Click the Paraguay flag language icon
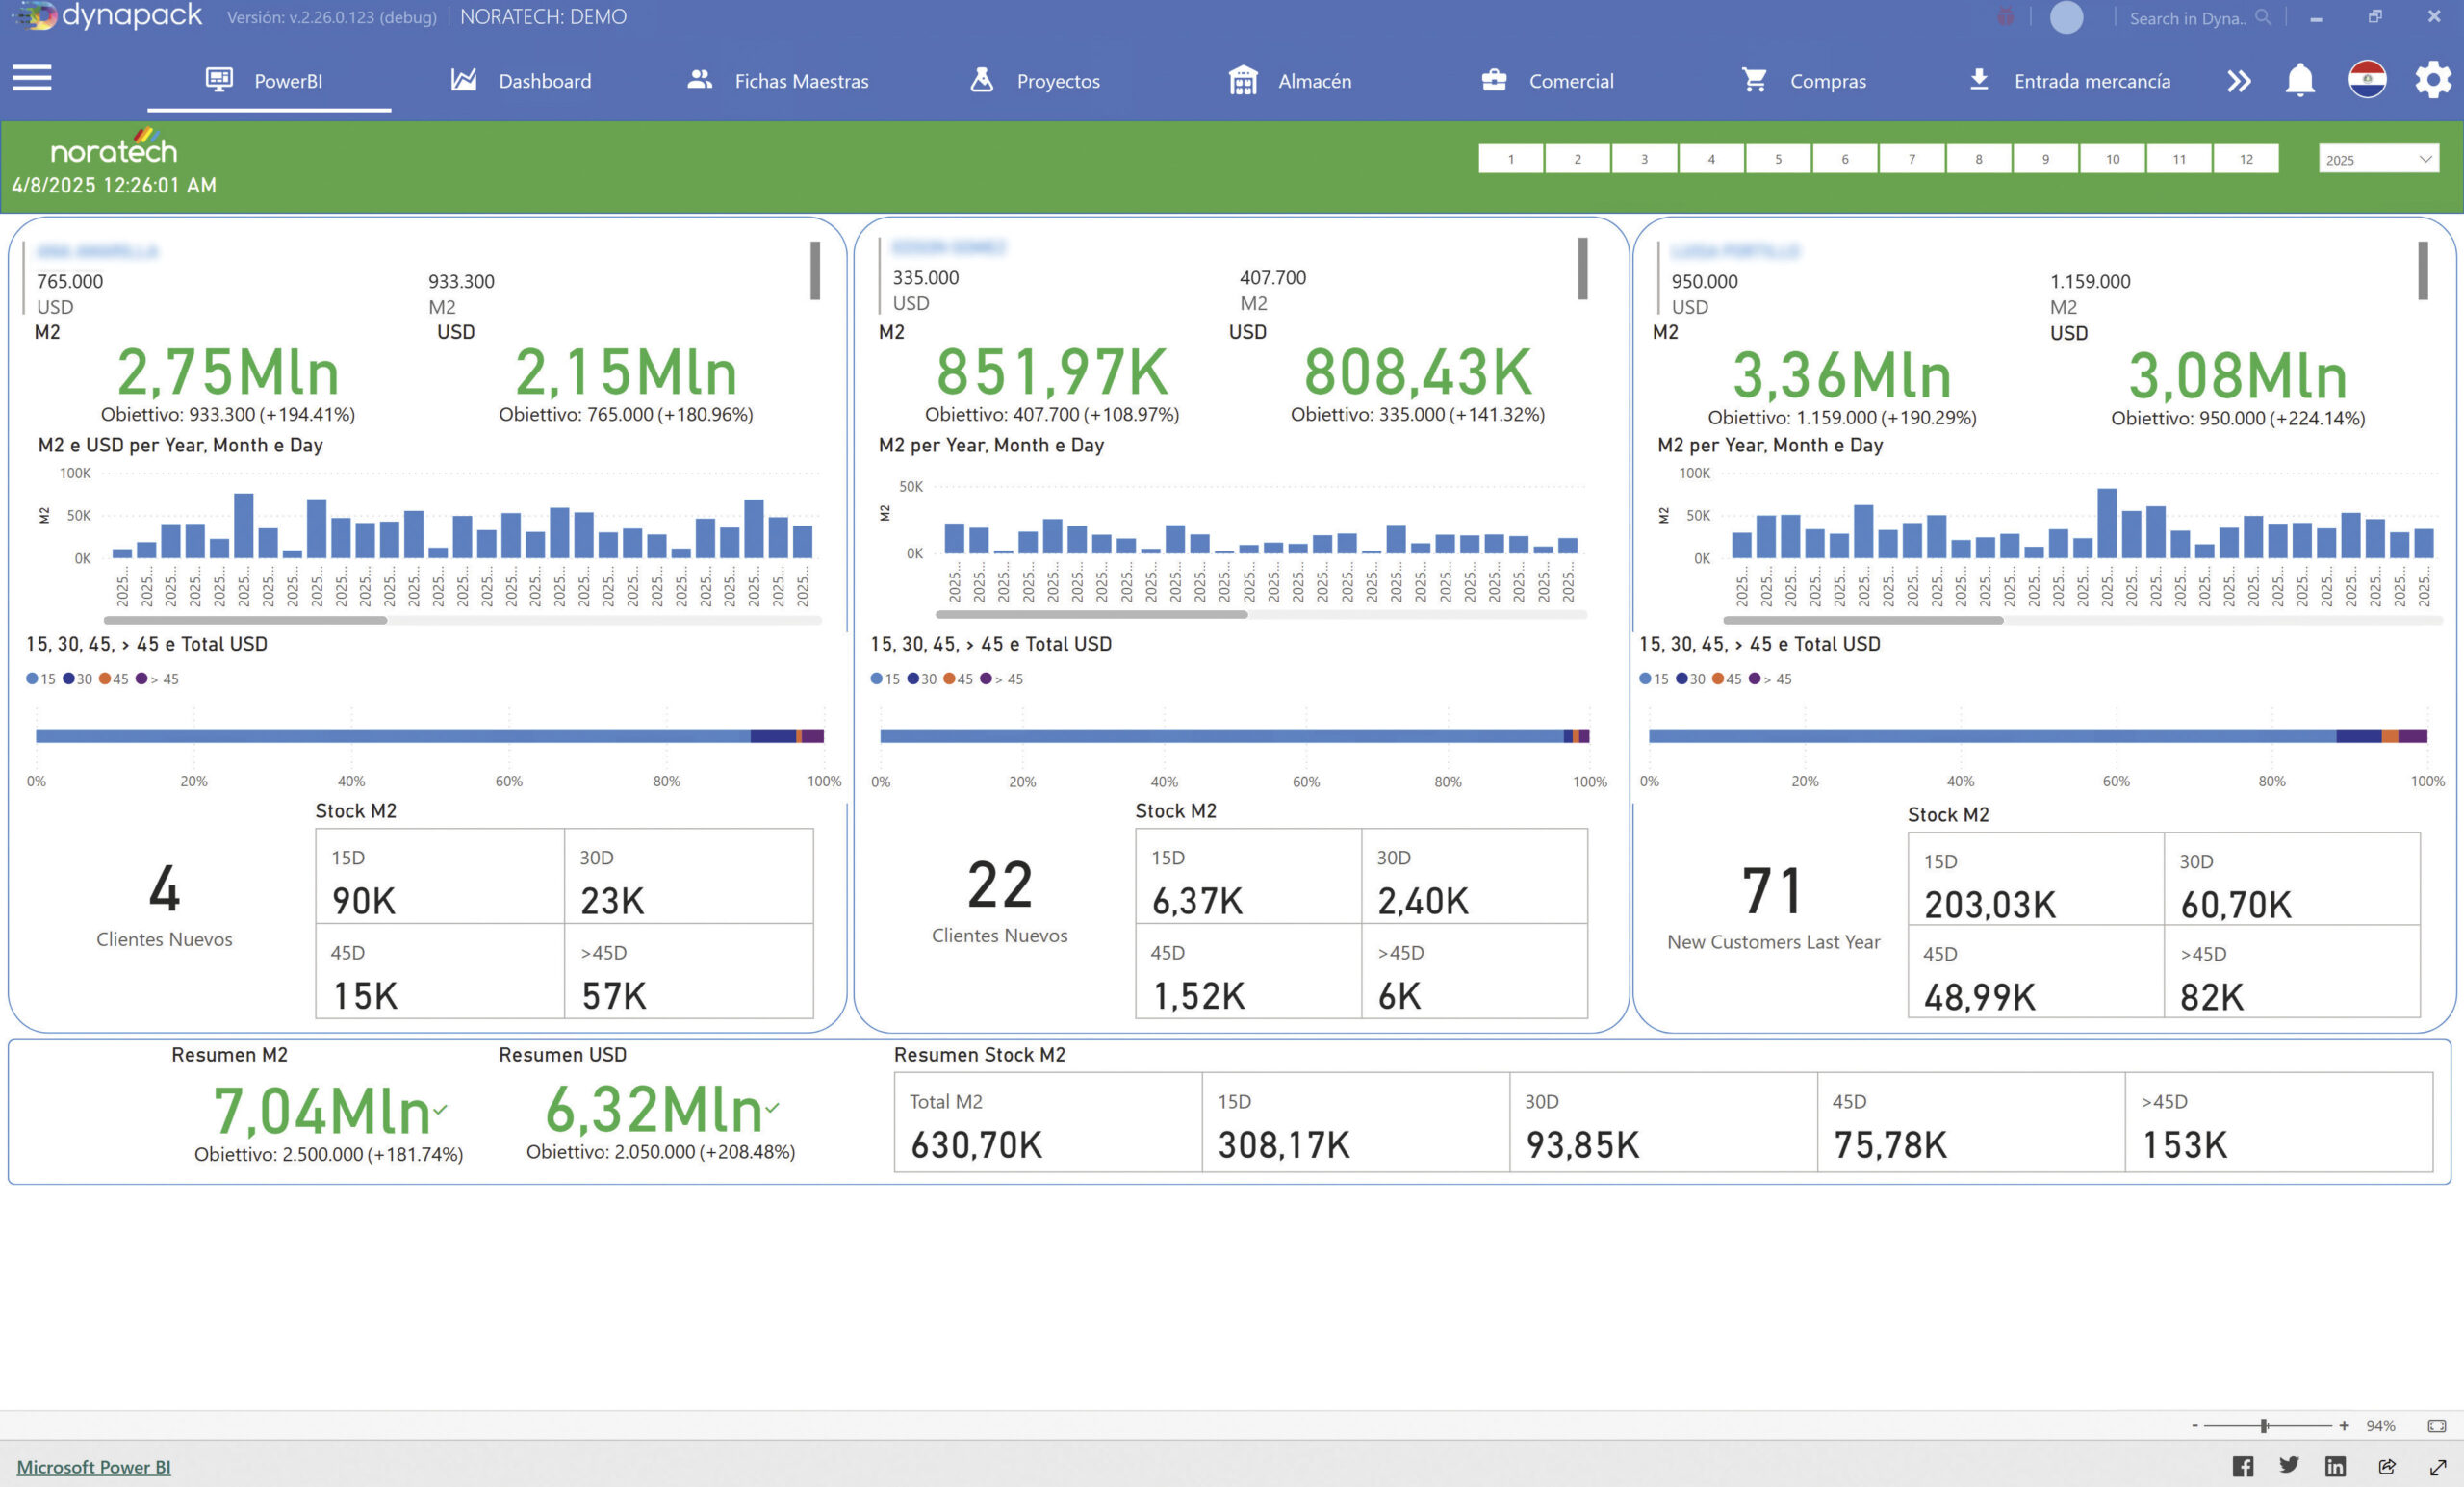The height and width of the screenshot is (1487, 2464). coord(2367,79)
